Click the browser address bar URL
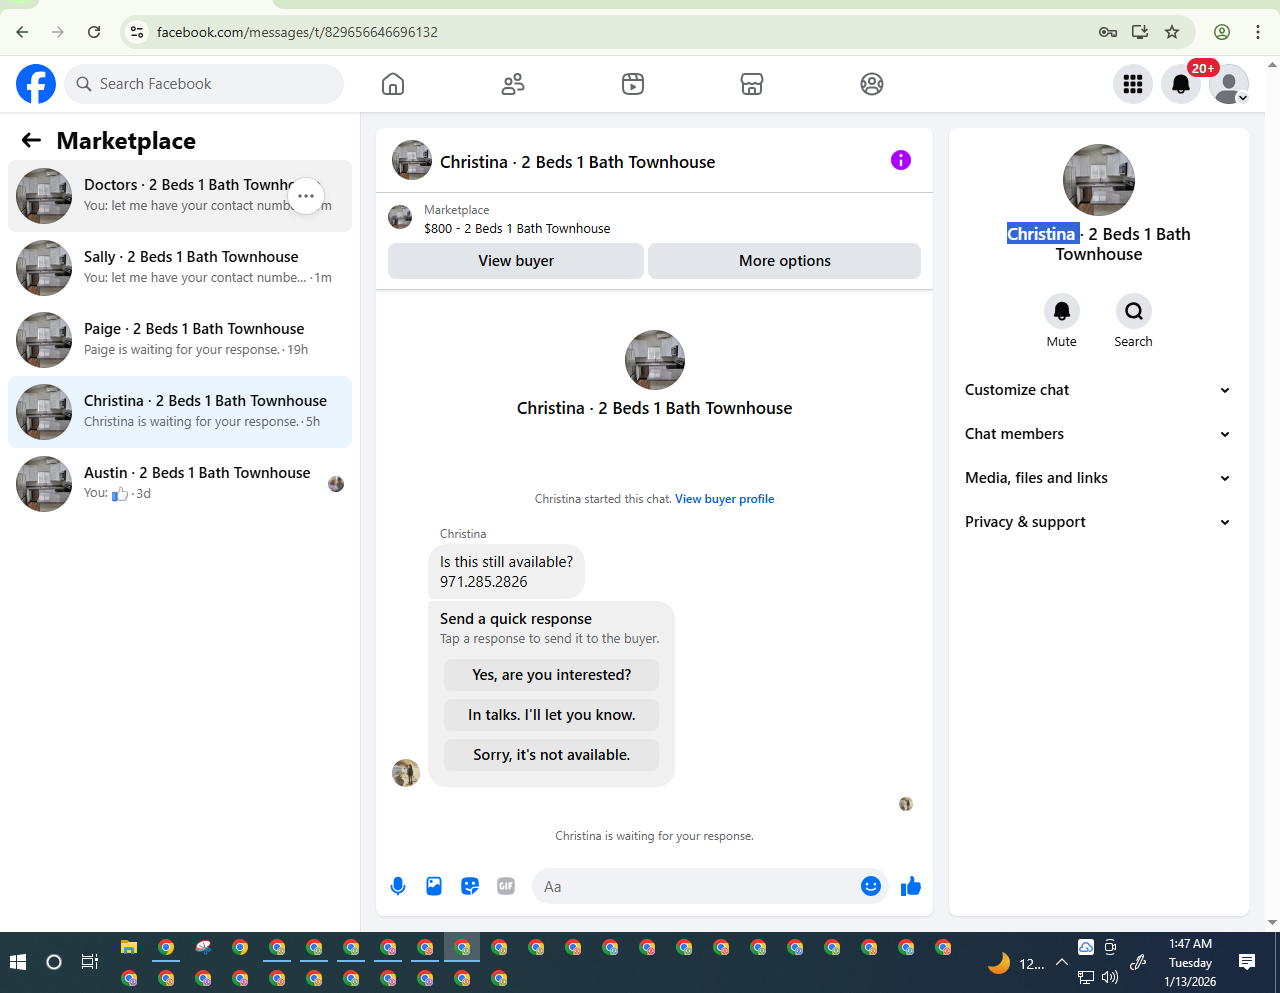The image size is (1280, 993). (297, 32)
